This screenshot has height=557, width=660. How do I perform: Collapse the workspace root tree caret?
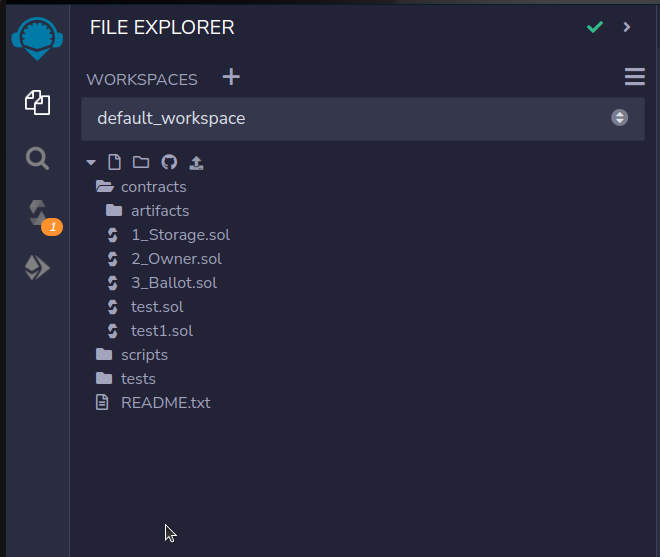[91, 162]
